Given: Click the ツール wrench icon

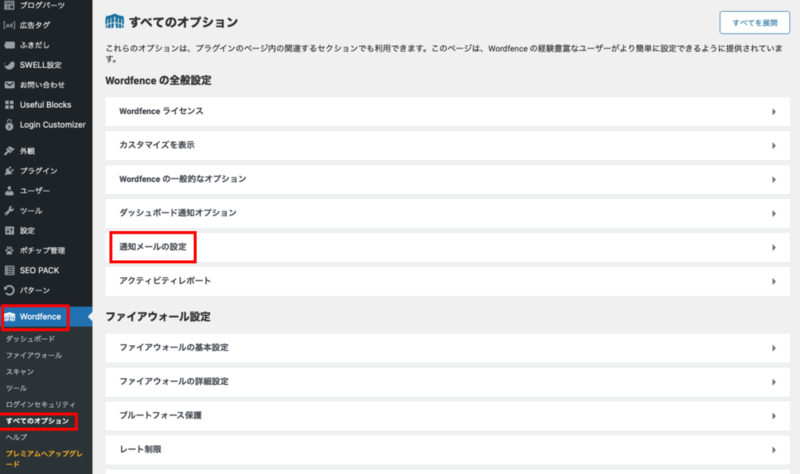Looking at the screenshot, I should coord(9,210).
